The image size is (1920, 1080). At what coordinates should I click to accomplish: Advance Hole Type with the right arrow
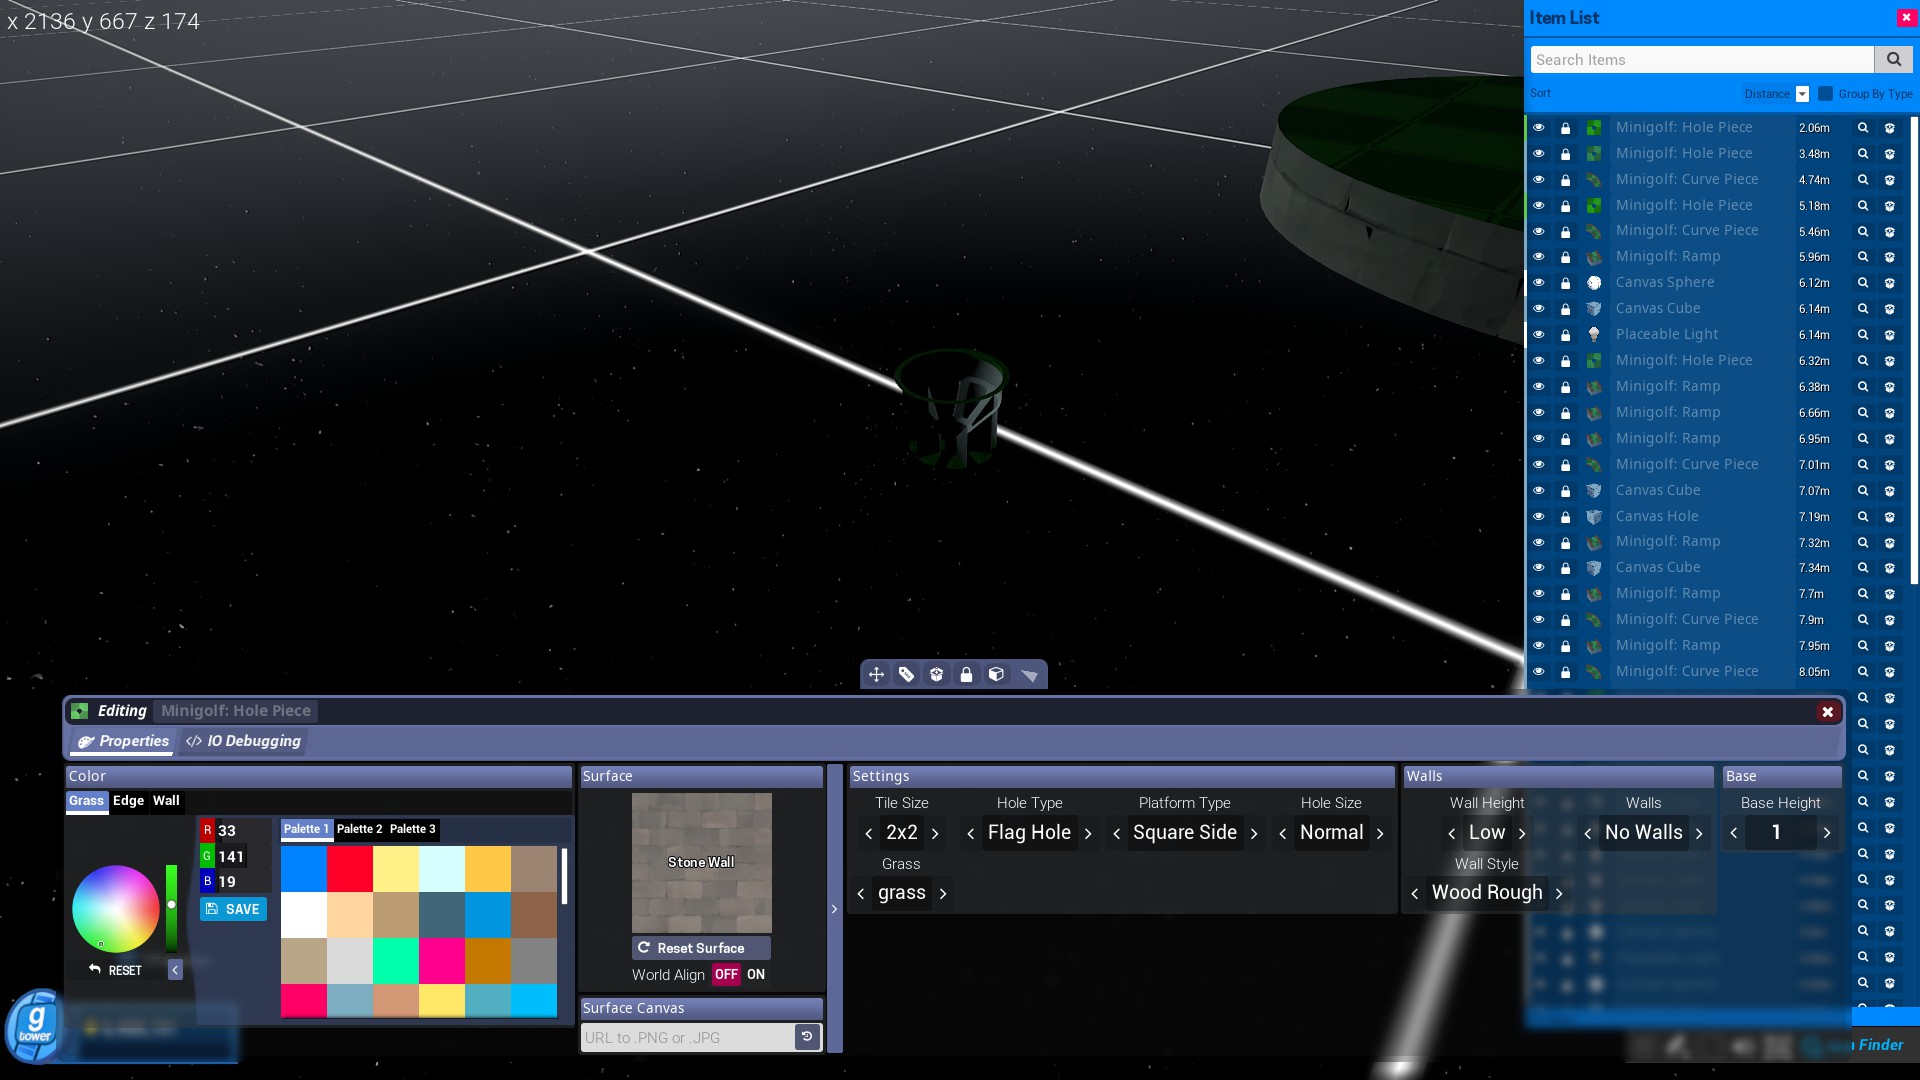pyautogui.click(x=1088, y=833)
